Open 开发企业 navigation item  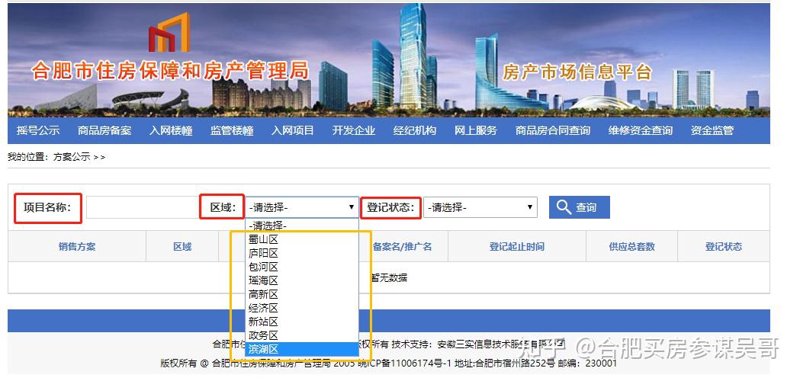coord(354,131)
